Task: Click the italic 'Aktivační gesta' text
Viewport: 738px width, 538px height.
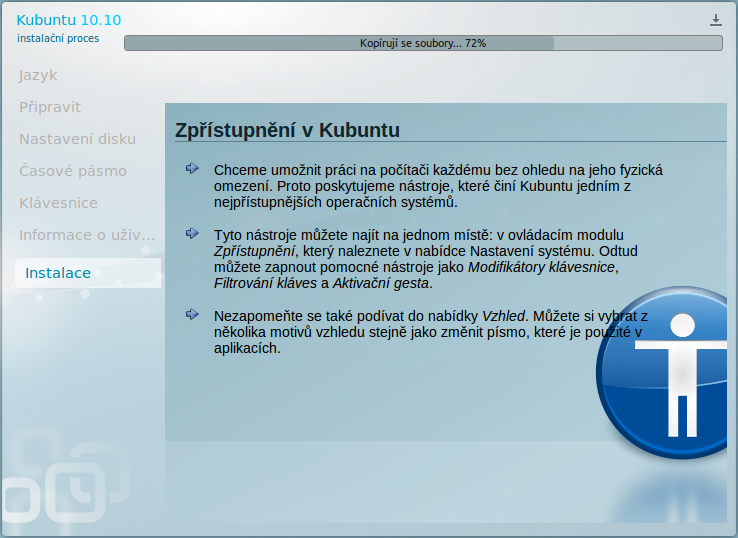Action: (x=381, y=283)
